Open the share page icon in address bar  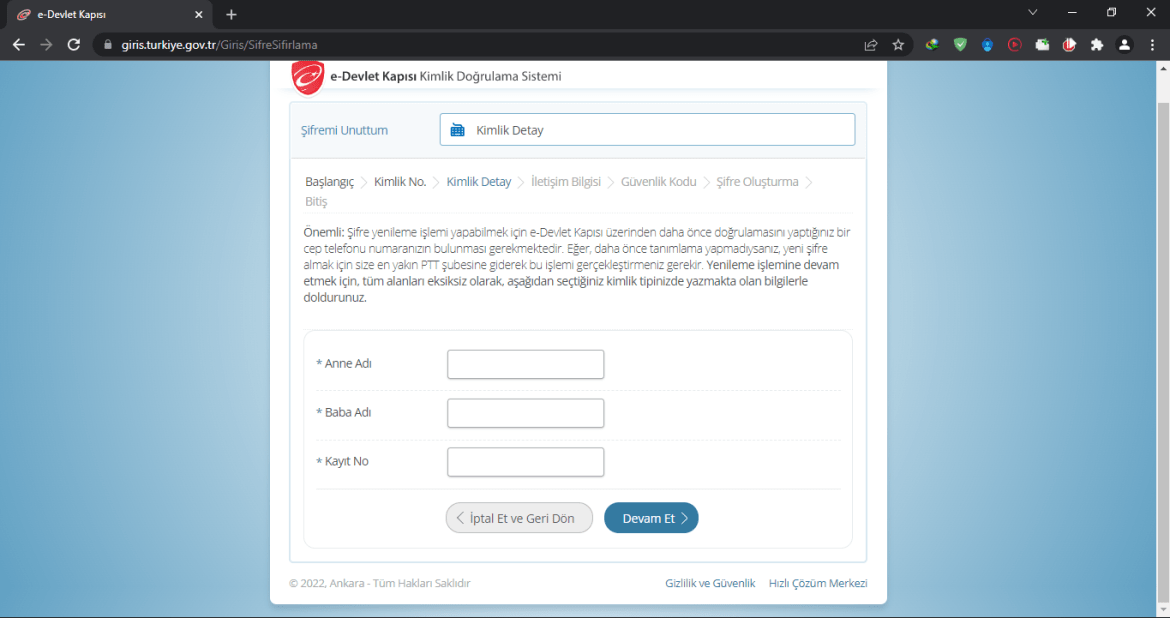tap(871, 45)
